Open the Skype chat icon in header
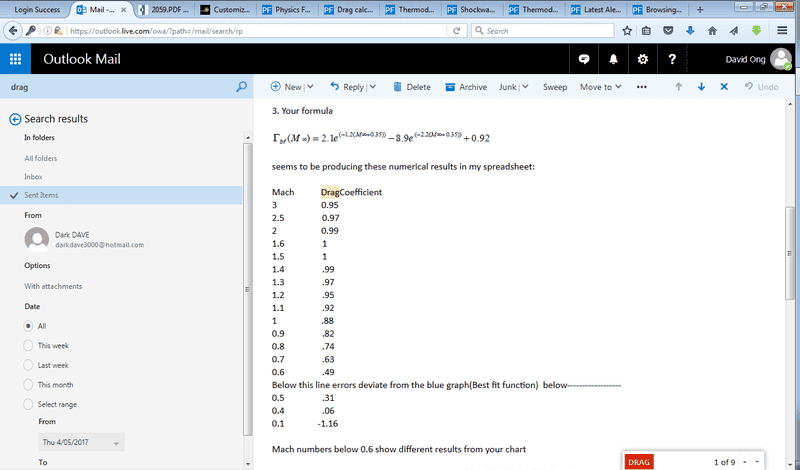This screenshot has height=470, width=800. [x=584, y=59]
